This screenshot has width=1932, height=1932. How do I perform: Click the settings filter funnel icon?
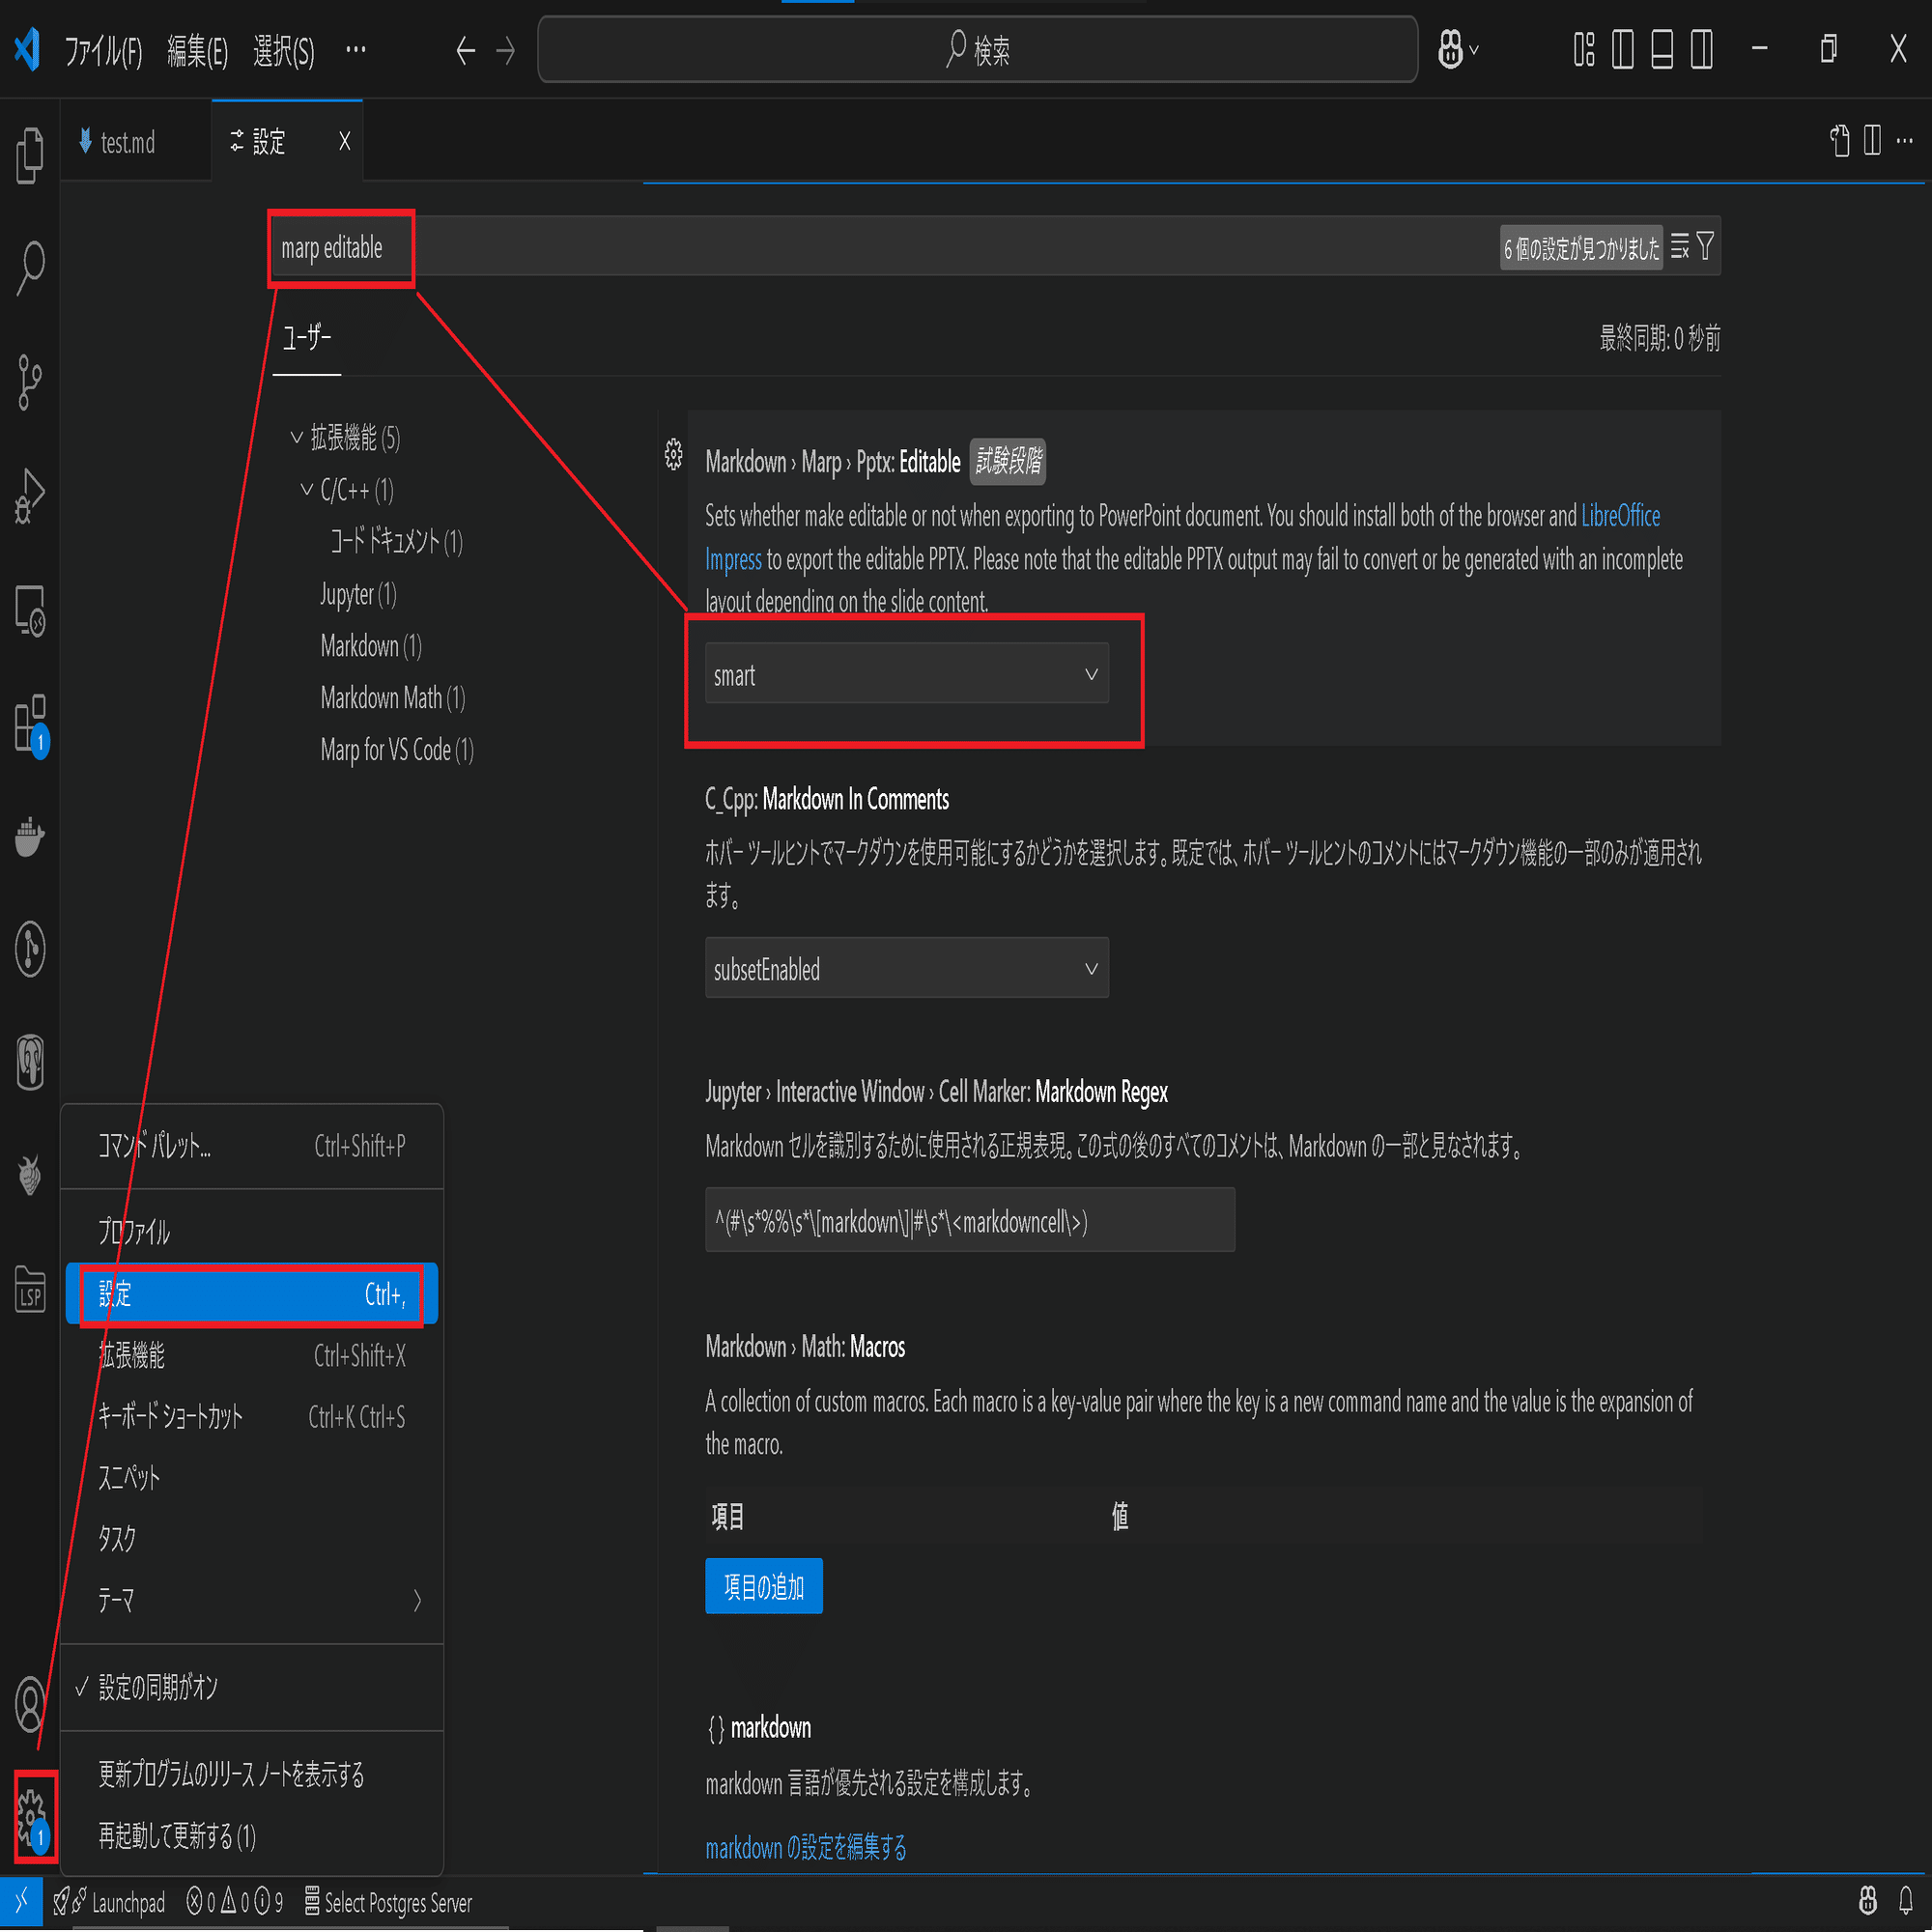click(1705, 246)
